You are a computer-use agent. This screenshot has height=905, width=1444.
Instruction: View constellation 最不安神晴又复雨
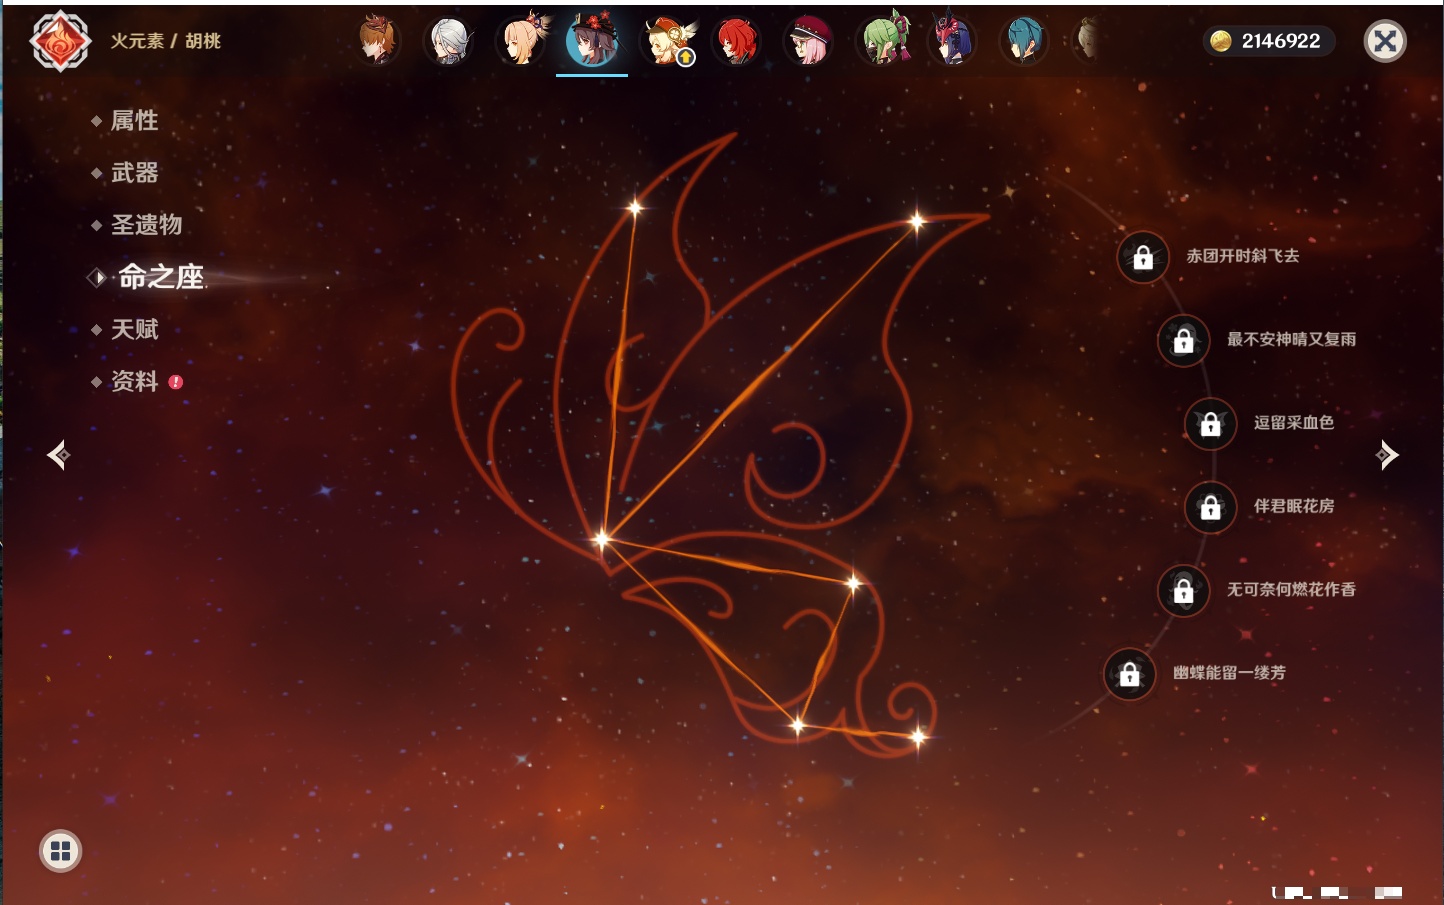click(x=1292, y=339)
